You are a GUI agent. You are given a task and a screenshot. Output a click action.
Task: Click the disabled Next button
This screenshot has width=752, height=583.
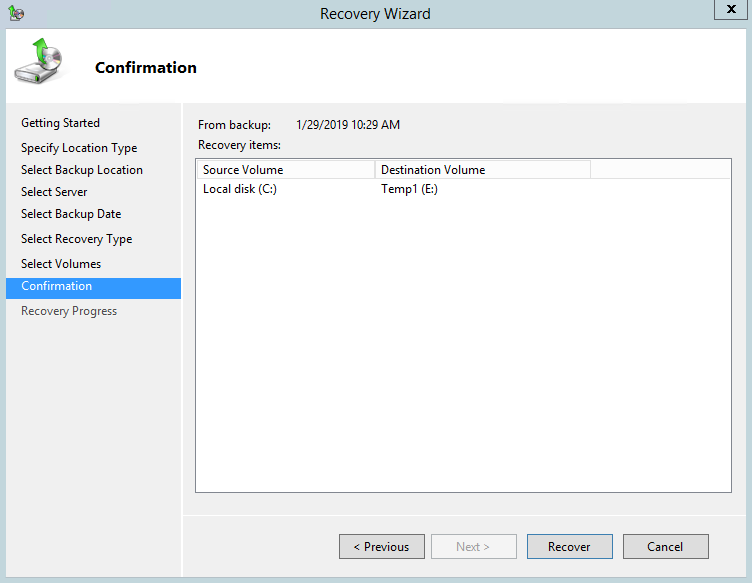pos(473,547)
